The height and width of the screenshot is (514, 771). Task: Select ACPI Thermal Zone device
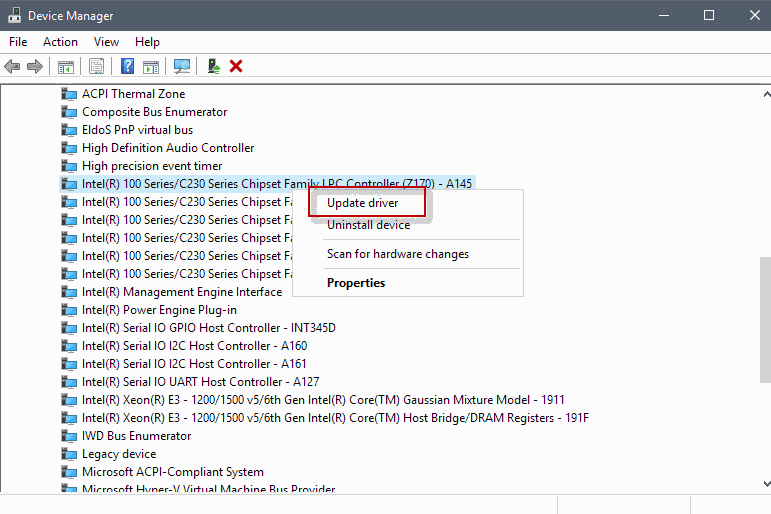coord(133,94)
